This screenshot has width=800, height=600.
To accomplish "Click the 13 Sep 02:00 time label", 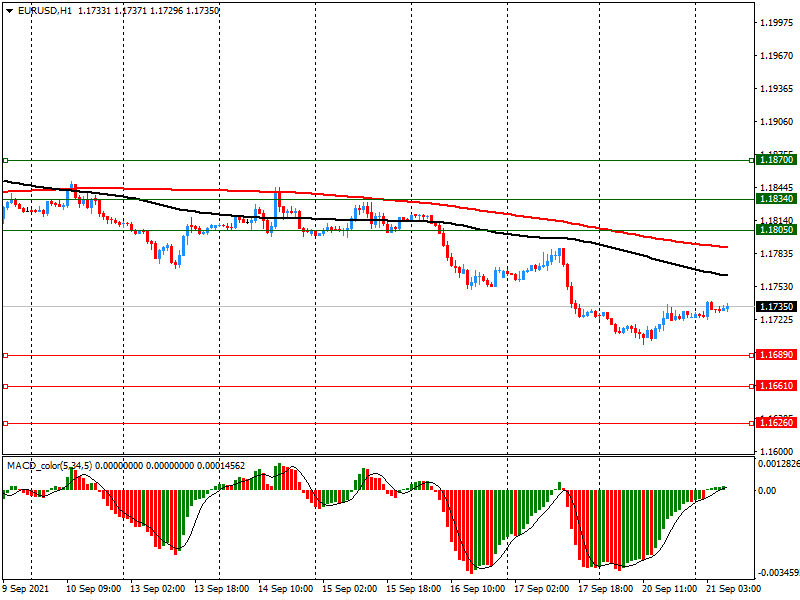I will pyautogui.click(x=158, y=589).
